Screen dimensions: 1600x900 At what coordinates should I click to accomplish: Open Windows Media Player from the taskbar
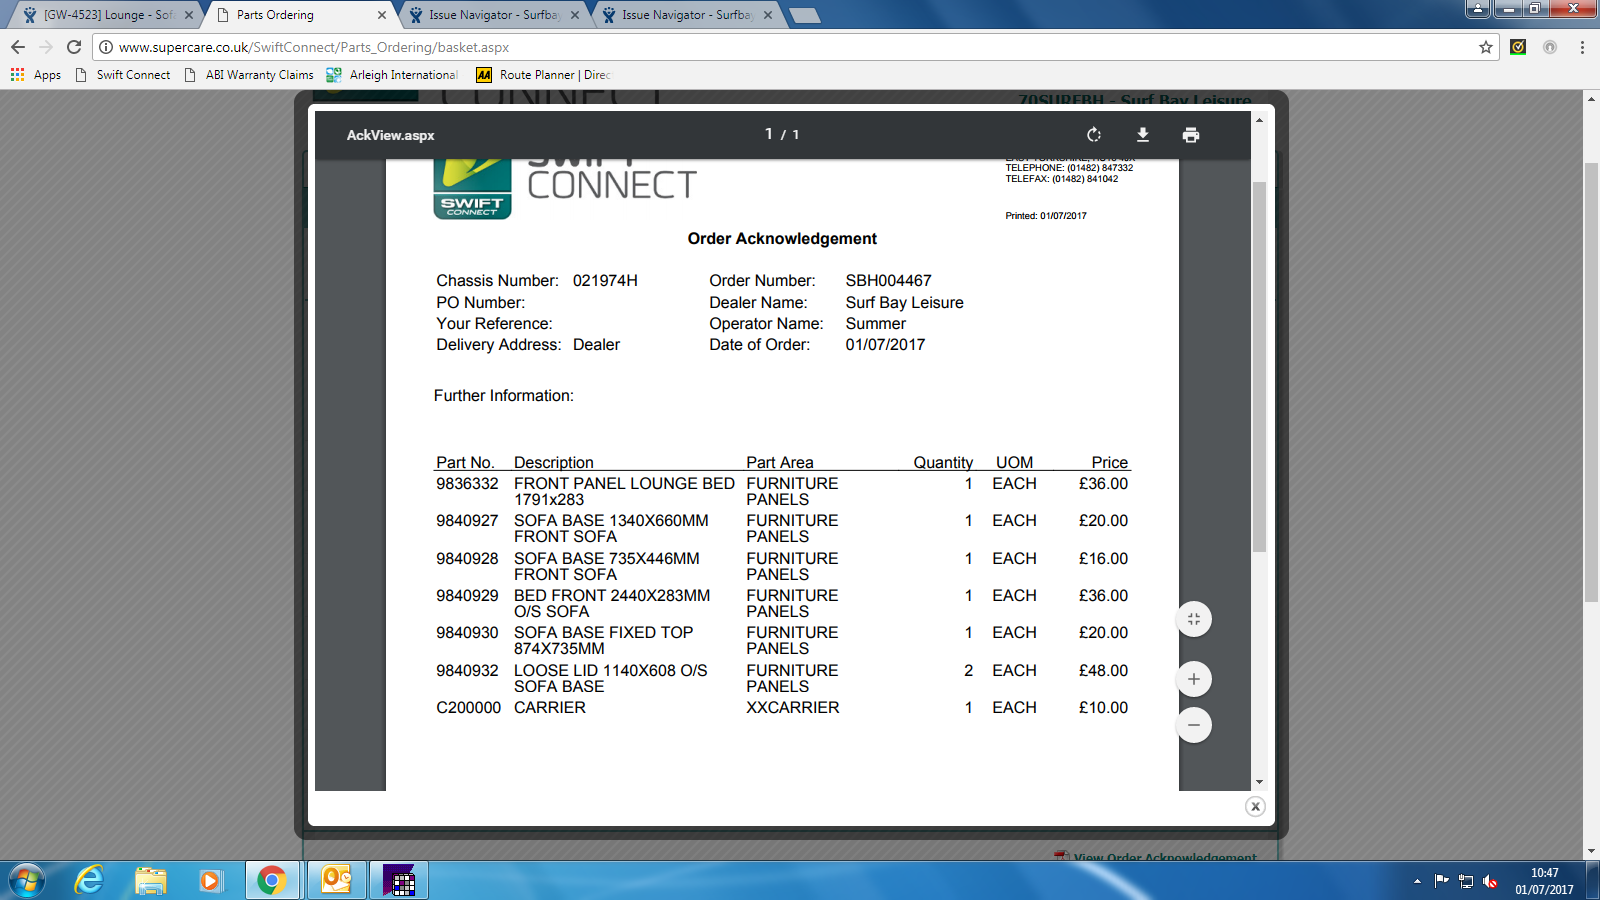210,880
